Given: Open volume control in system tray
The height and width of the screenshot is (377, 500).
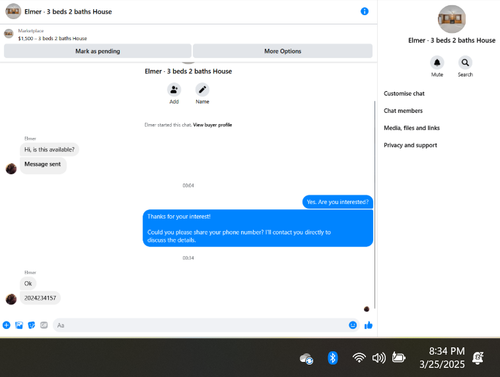Looking at the screenshot, I should click(379, 358).
